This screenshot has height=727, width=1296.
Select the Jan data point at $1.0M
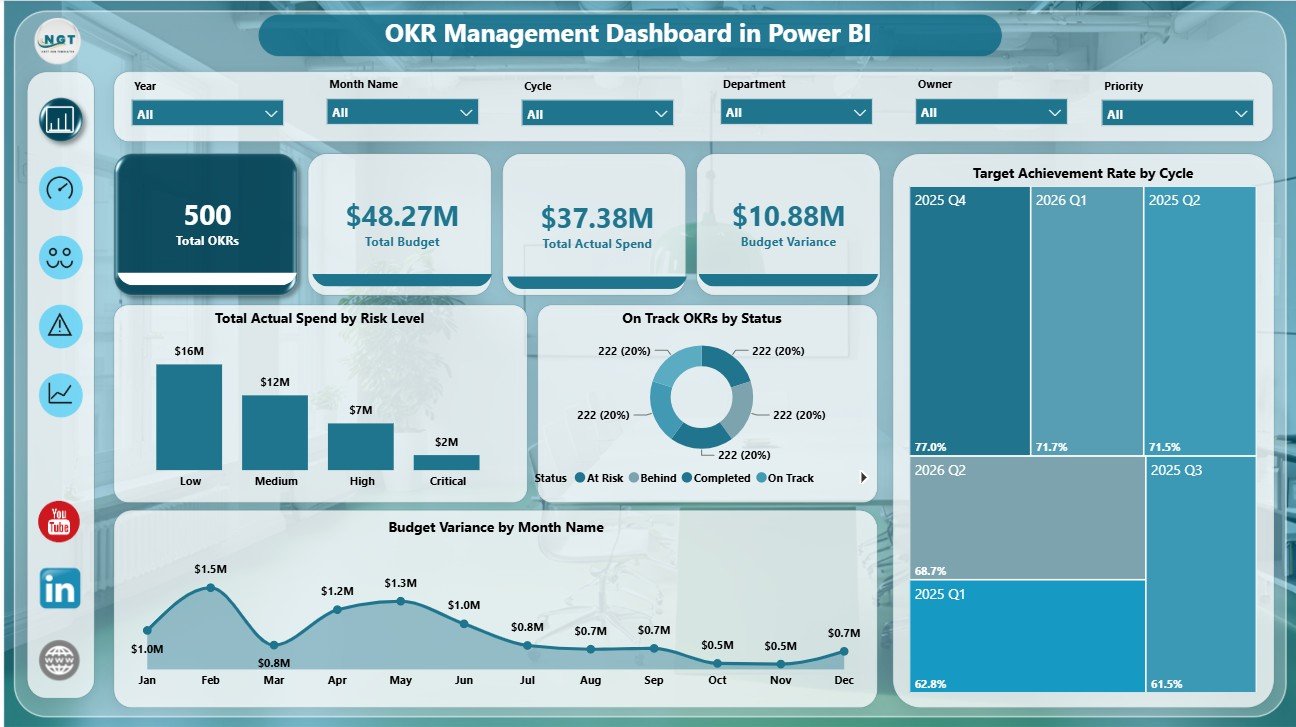coord(147,630)
